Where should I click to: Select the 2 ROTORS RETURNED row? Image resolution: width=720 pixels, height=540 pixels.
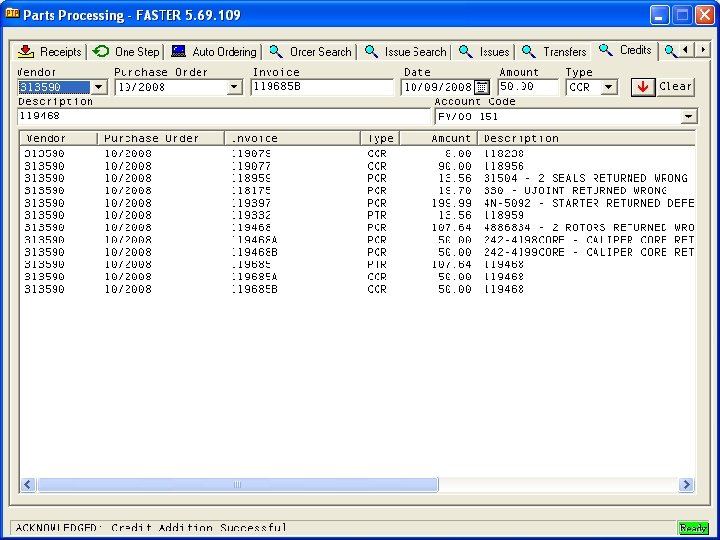(357, 228)
